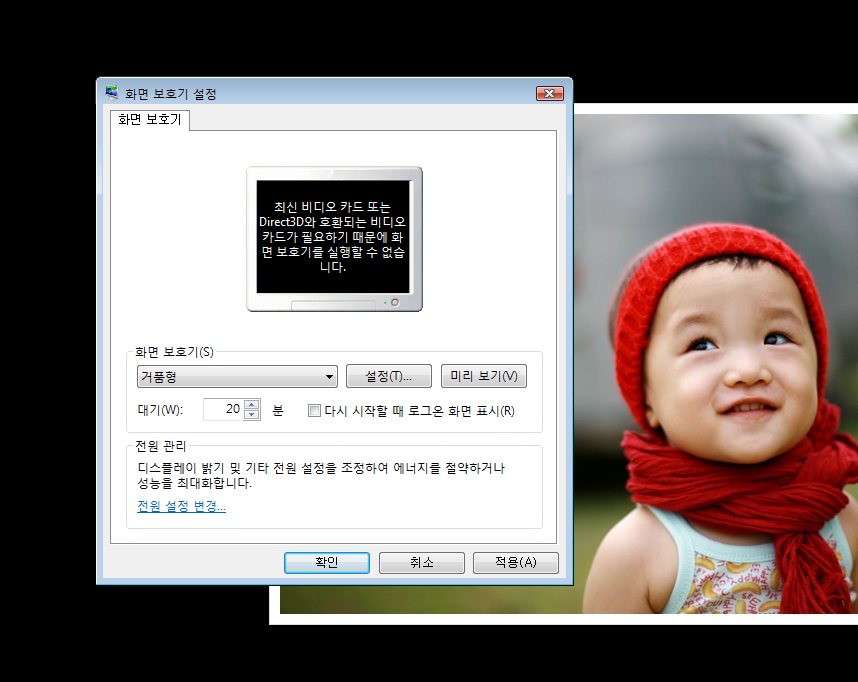858x682 pixels.
Task: Click the 대기(W): label
Action: click(x=160, y=409)
